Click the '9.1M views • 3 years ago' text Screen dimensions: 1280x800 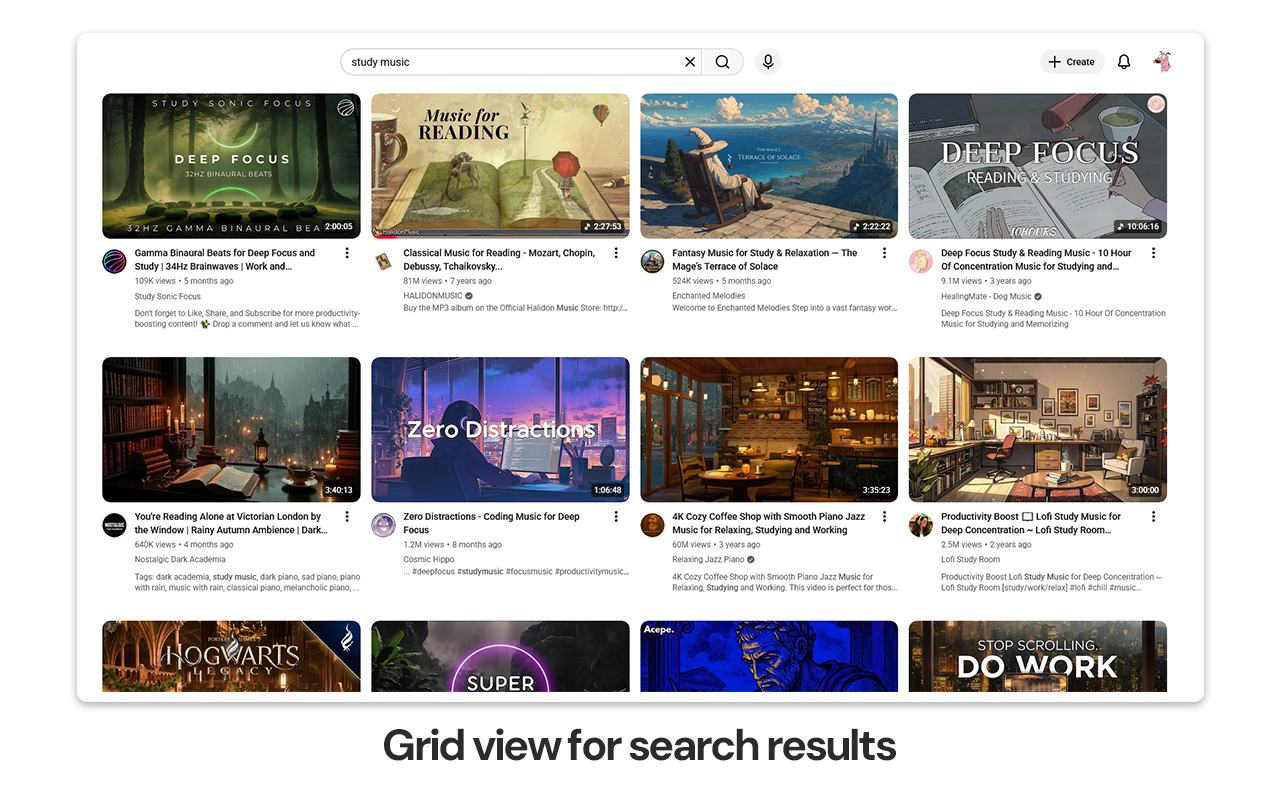tap(986, 281)
